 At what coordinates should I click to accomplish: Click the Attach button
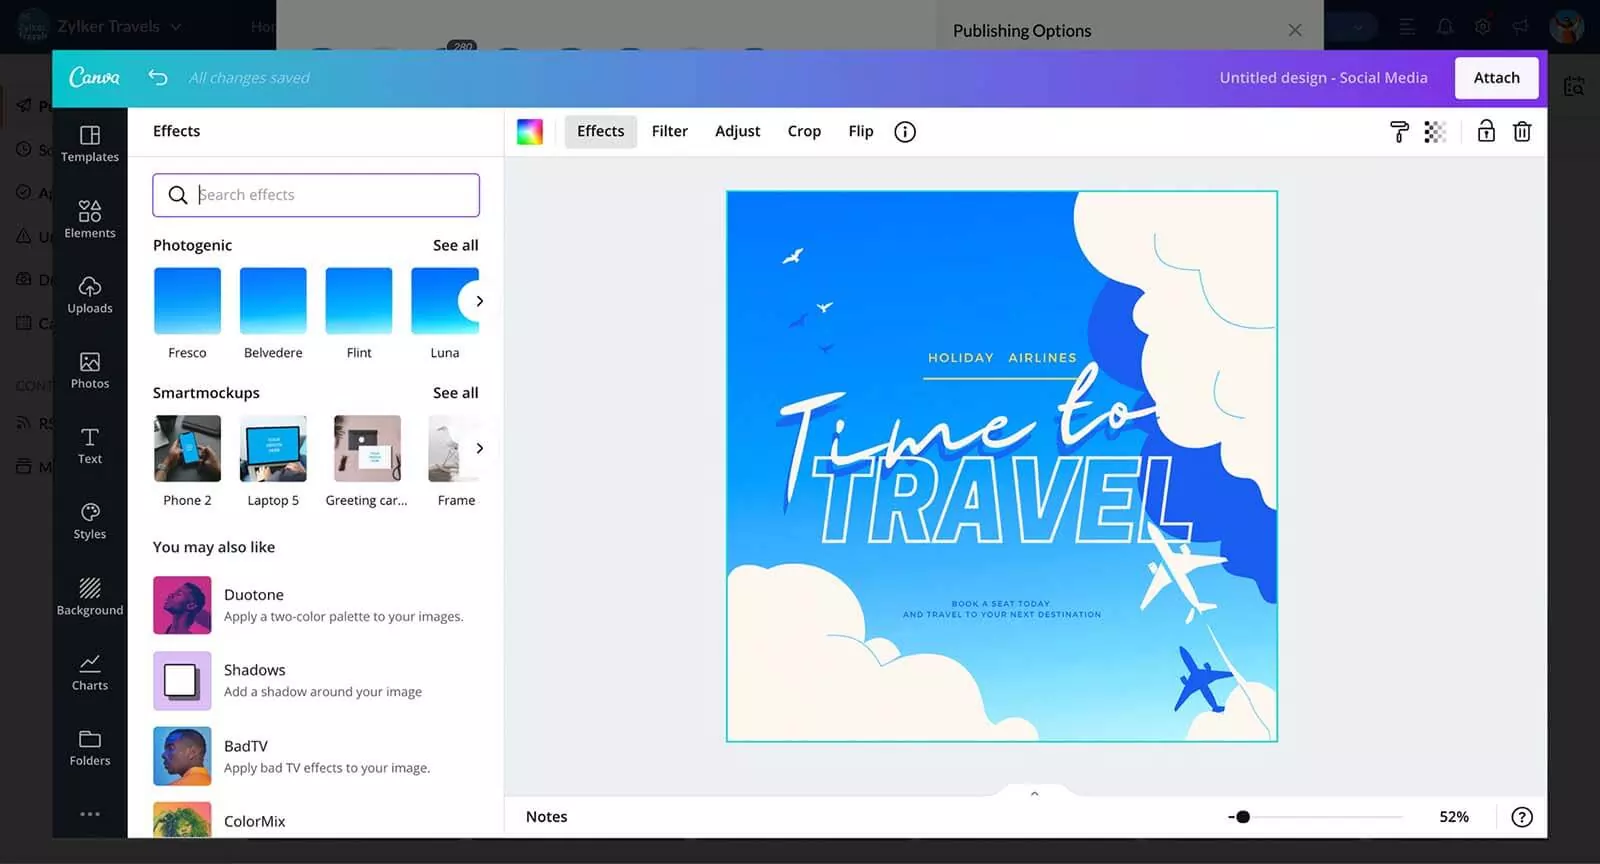coord(1496,77)
